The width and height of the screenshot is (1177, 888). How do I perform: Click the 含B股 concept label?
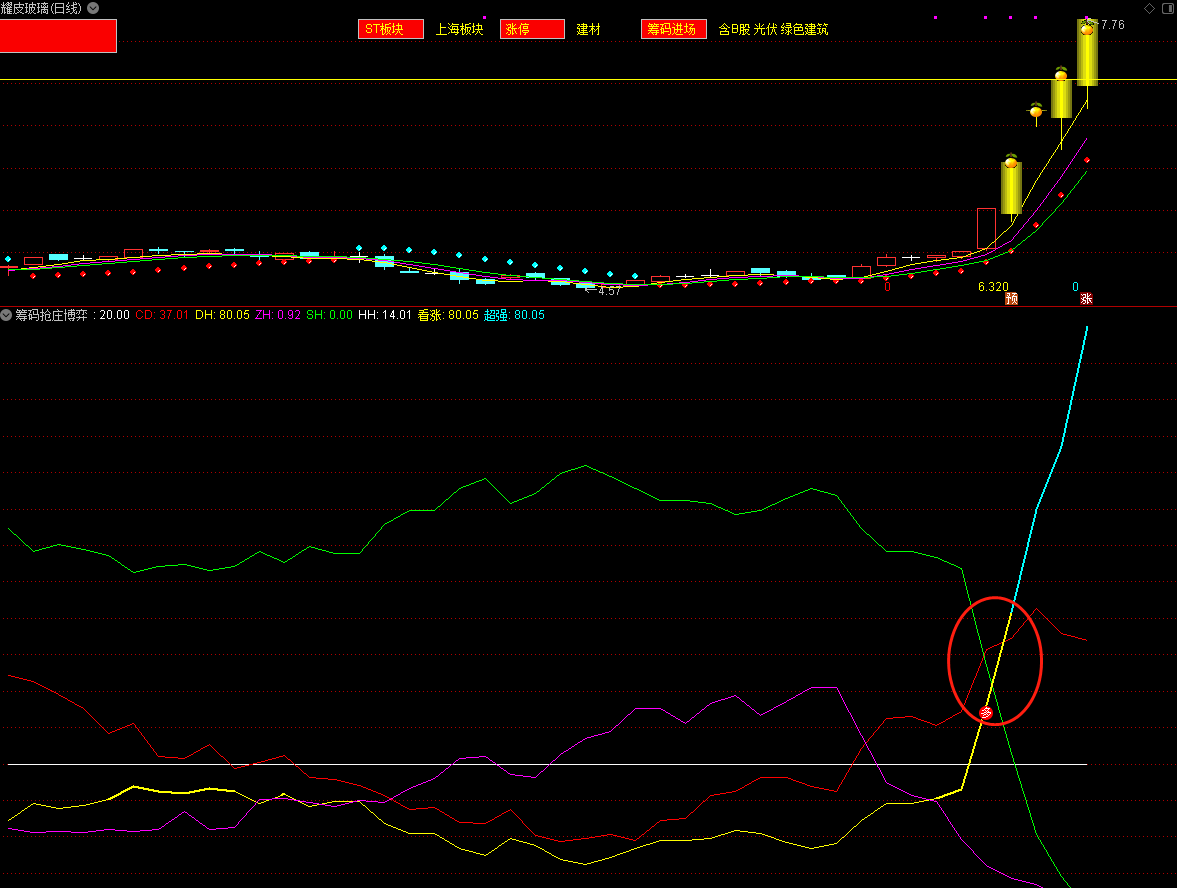[x=734, y=29]
